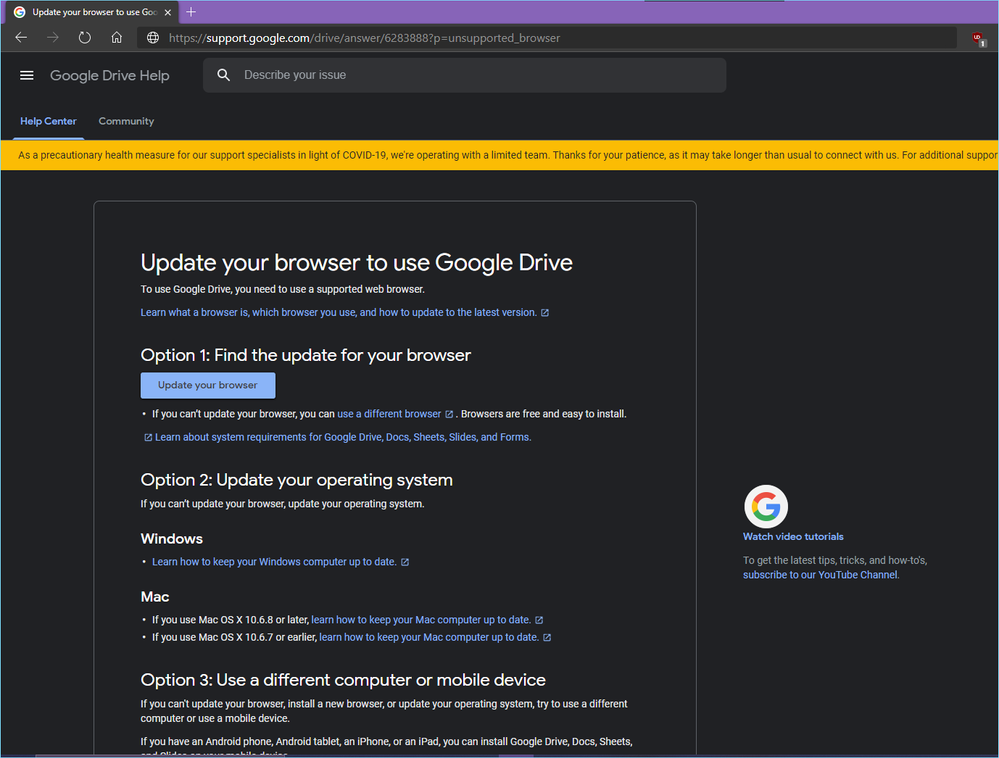Switch to the Community tab
The image size is (999, 758).
click(126, 121)
